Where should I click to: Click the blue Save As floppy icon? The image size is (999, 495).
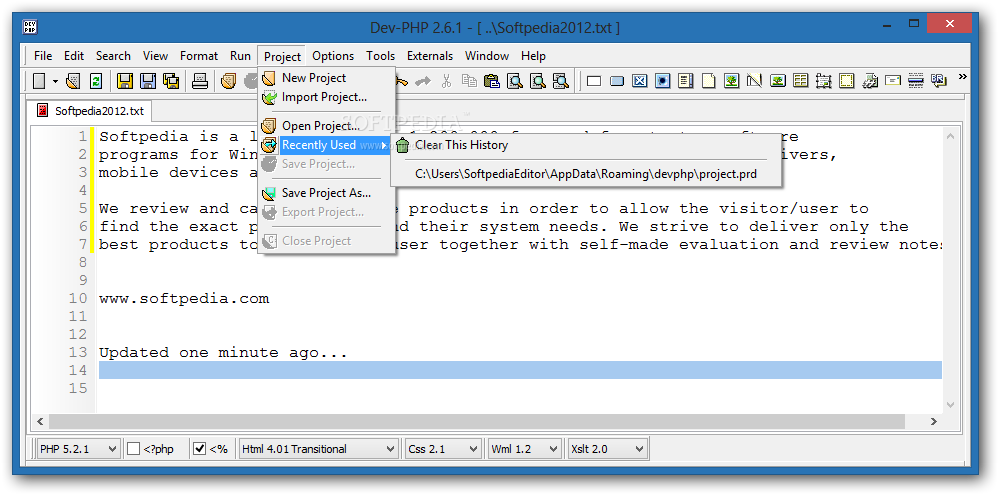[148, 81]
